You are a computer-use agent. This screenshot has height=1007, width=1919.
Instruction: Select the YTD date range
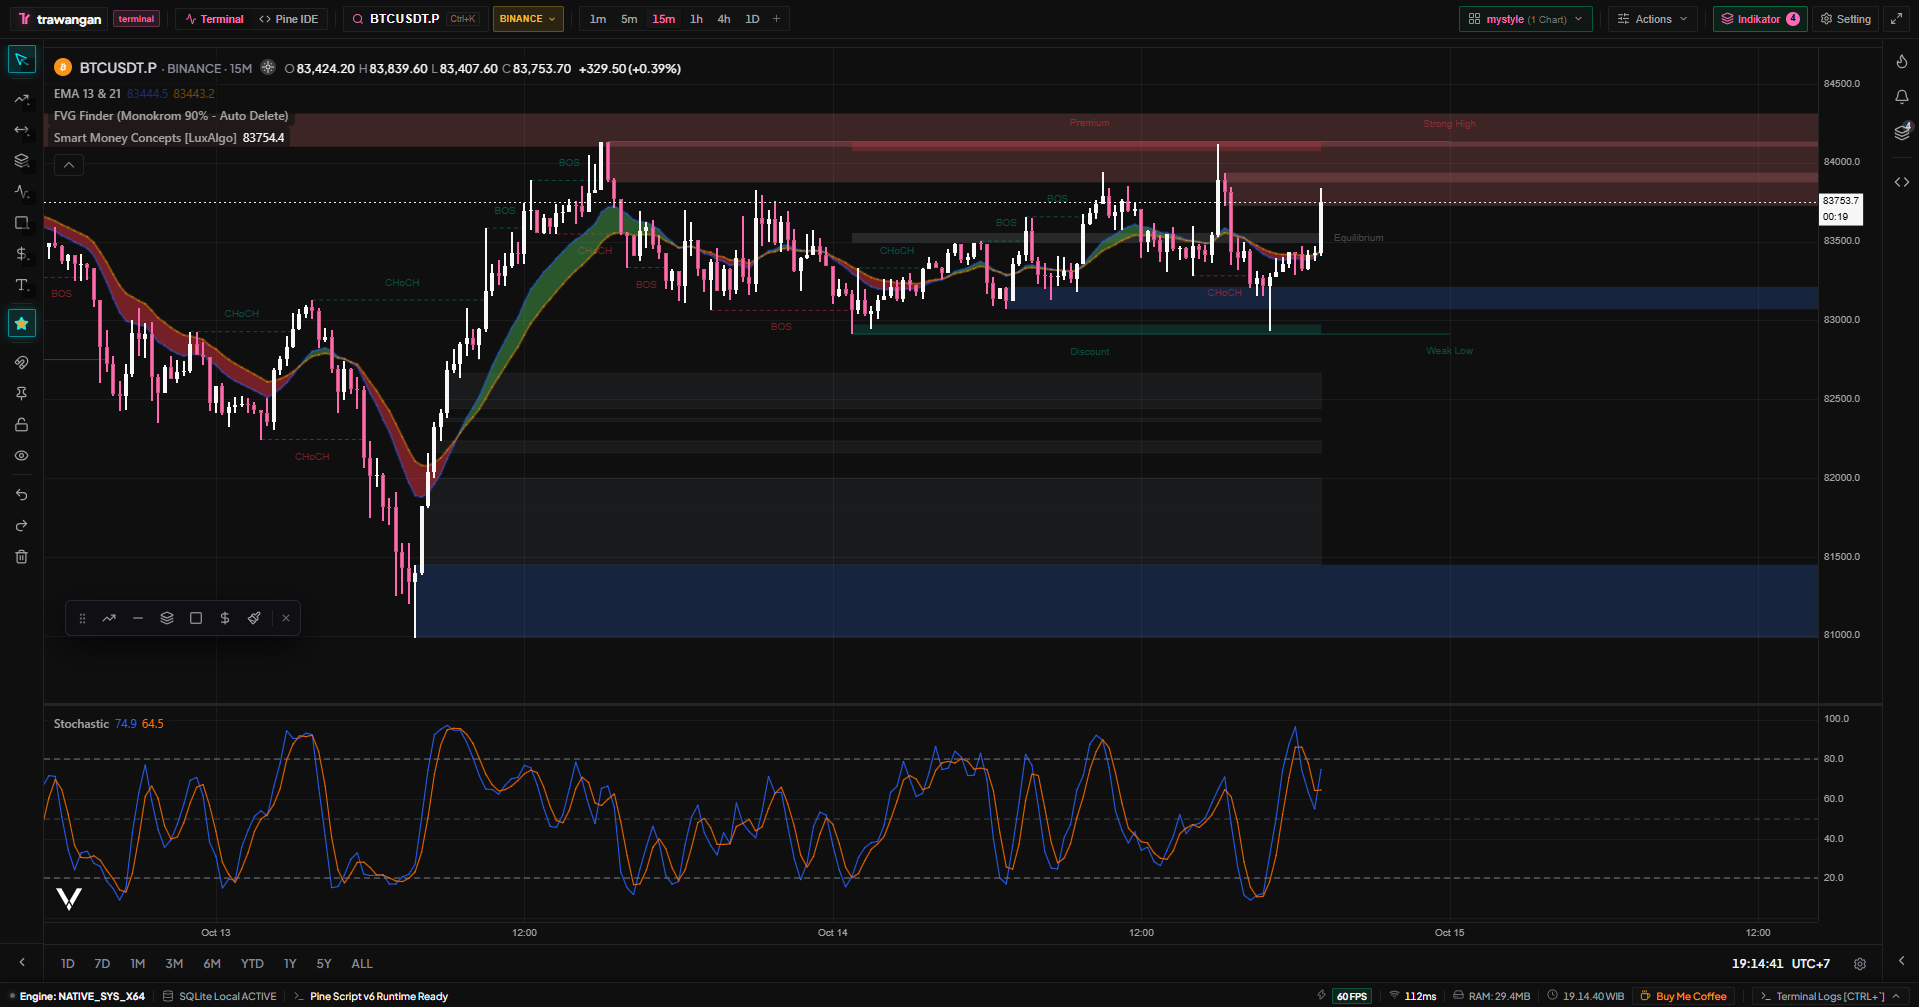pos(252,964)
